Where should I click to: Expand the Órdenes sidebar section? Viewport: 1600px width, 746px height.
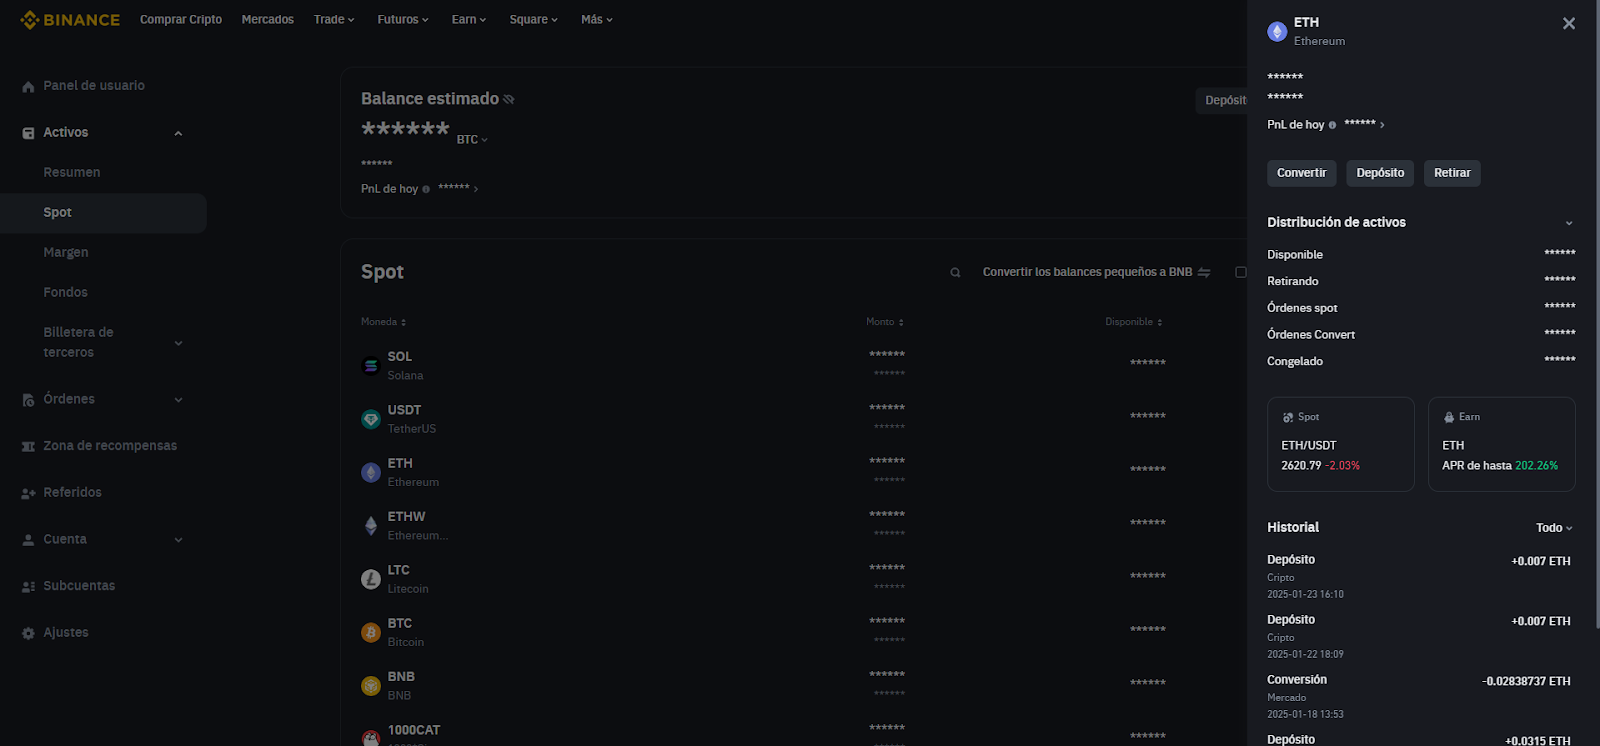tap(178, 400)
